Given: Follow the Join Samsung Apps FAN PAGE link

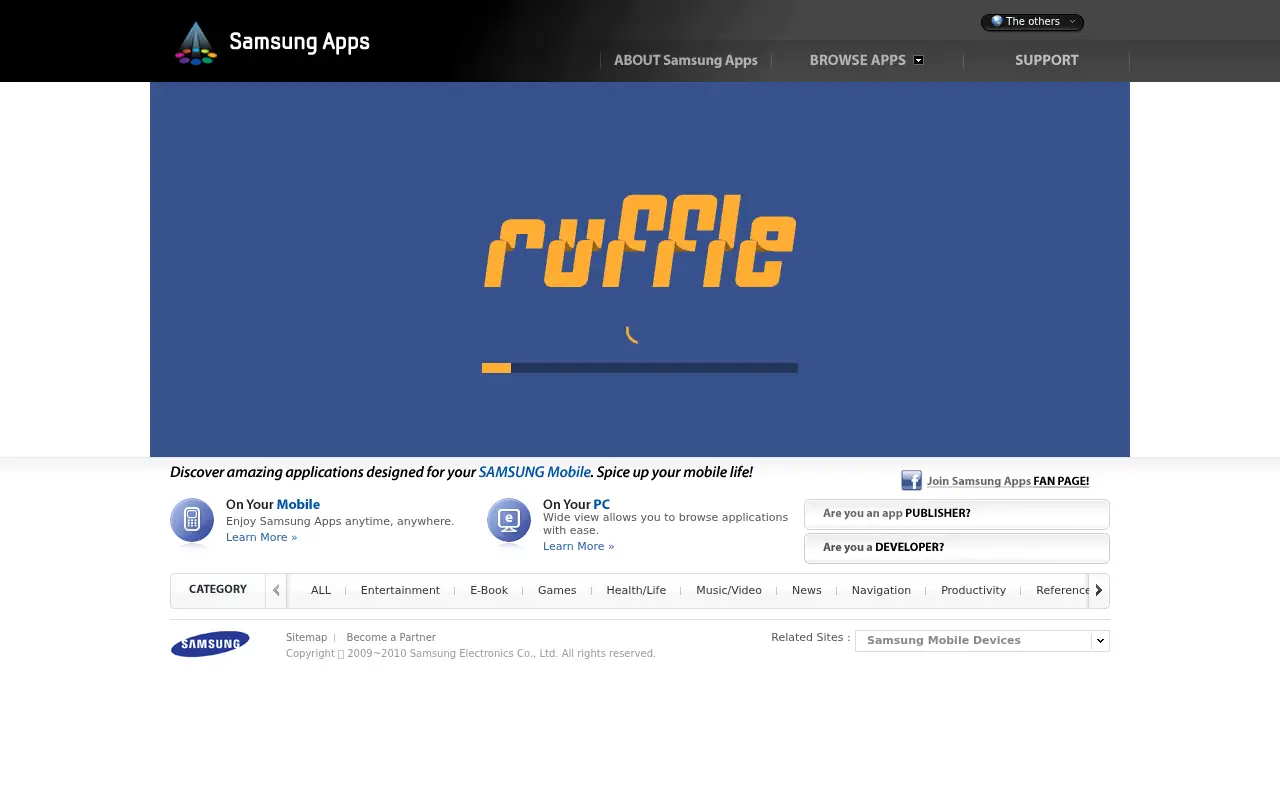Looking at the screenshot, I should click(x=1008, y=481).
